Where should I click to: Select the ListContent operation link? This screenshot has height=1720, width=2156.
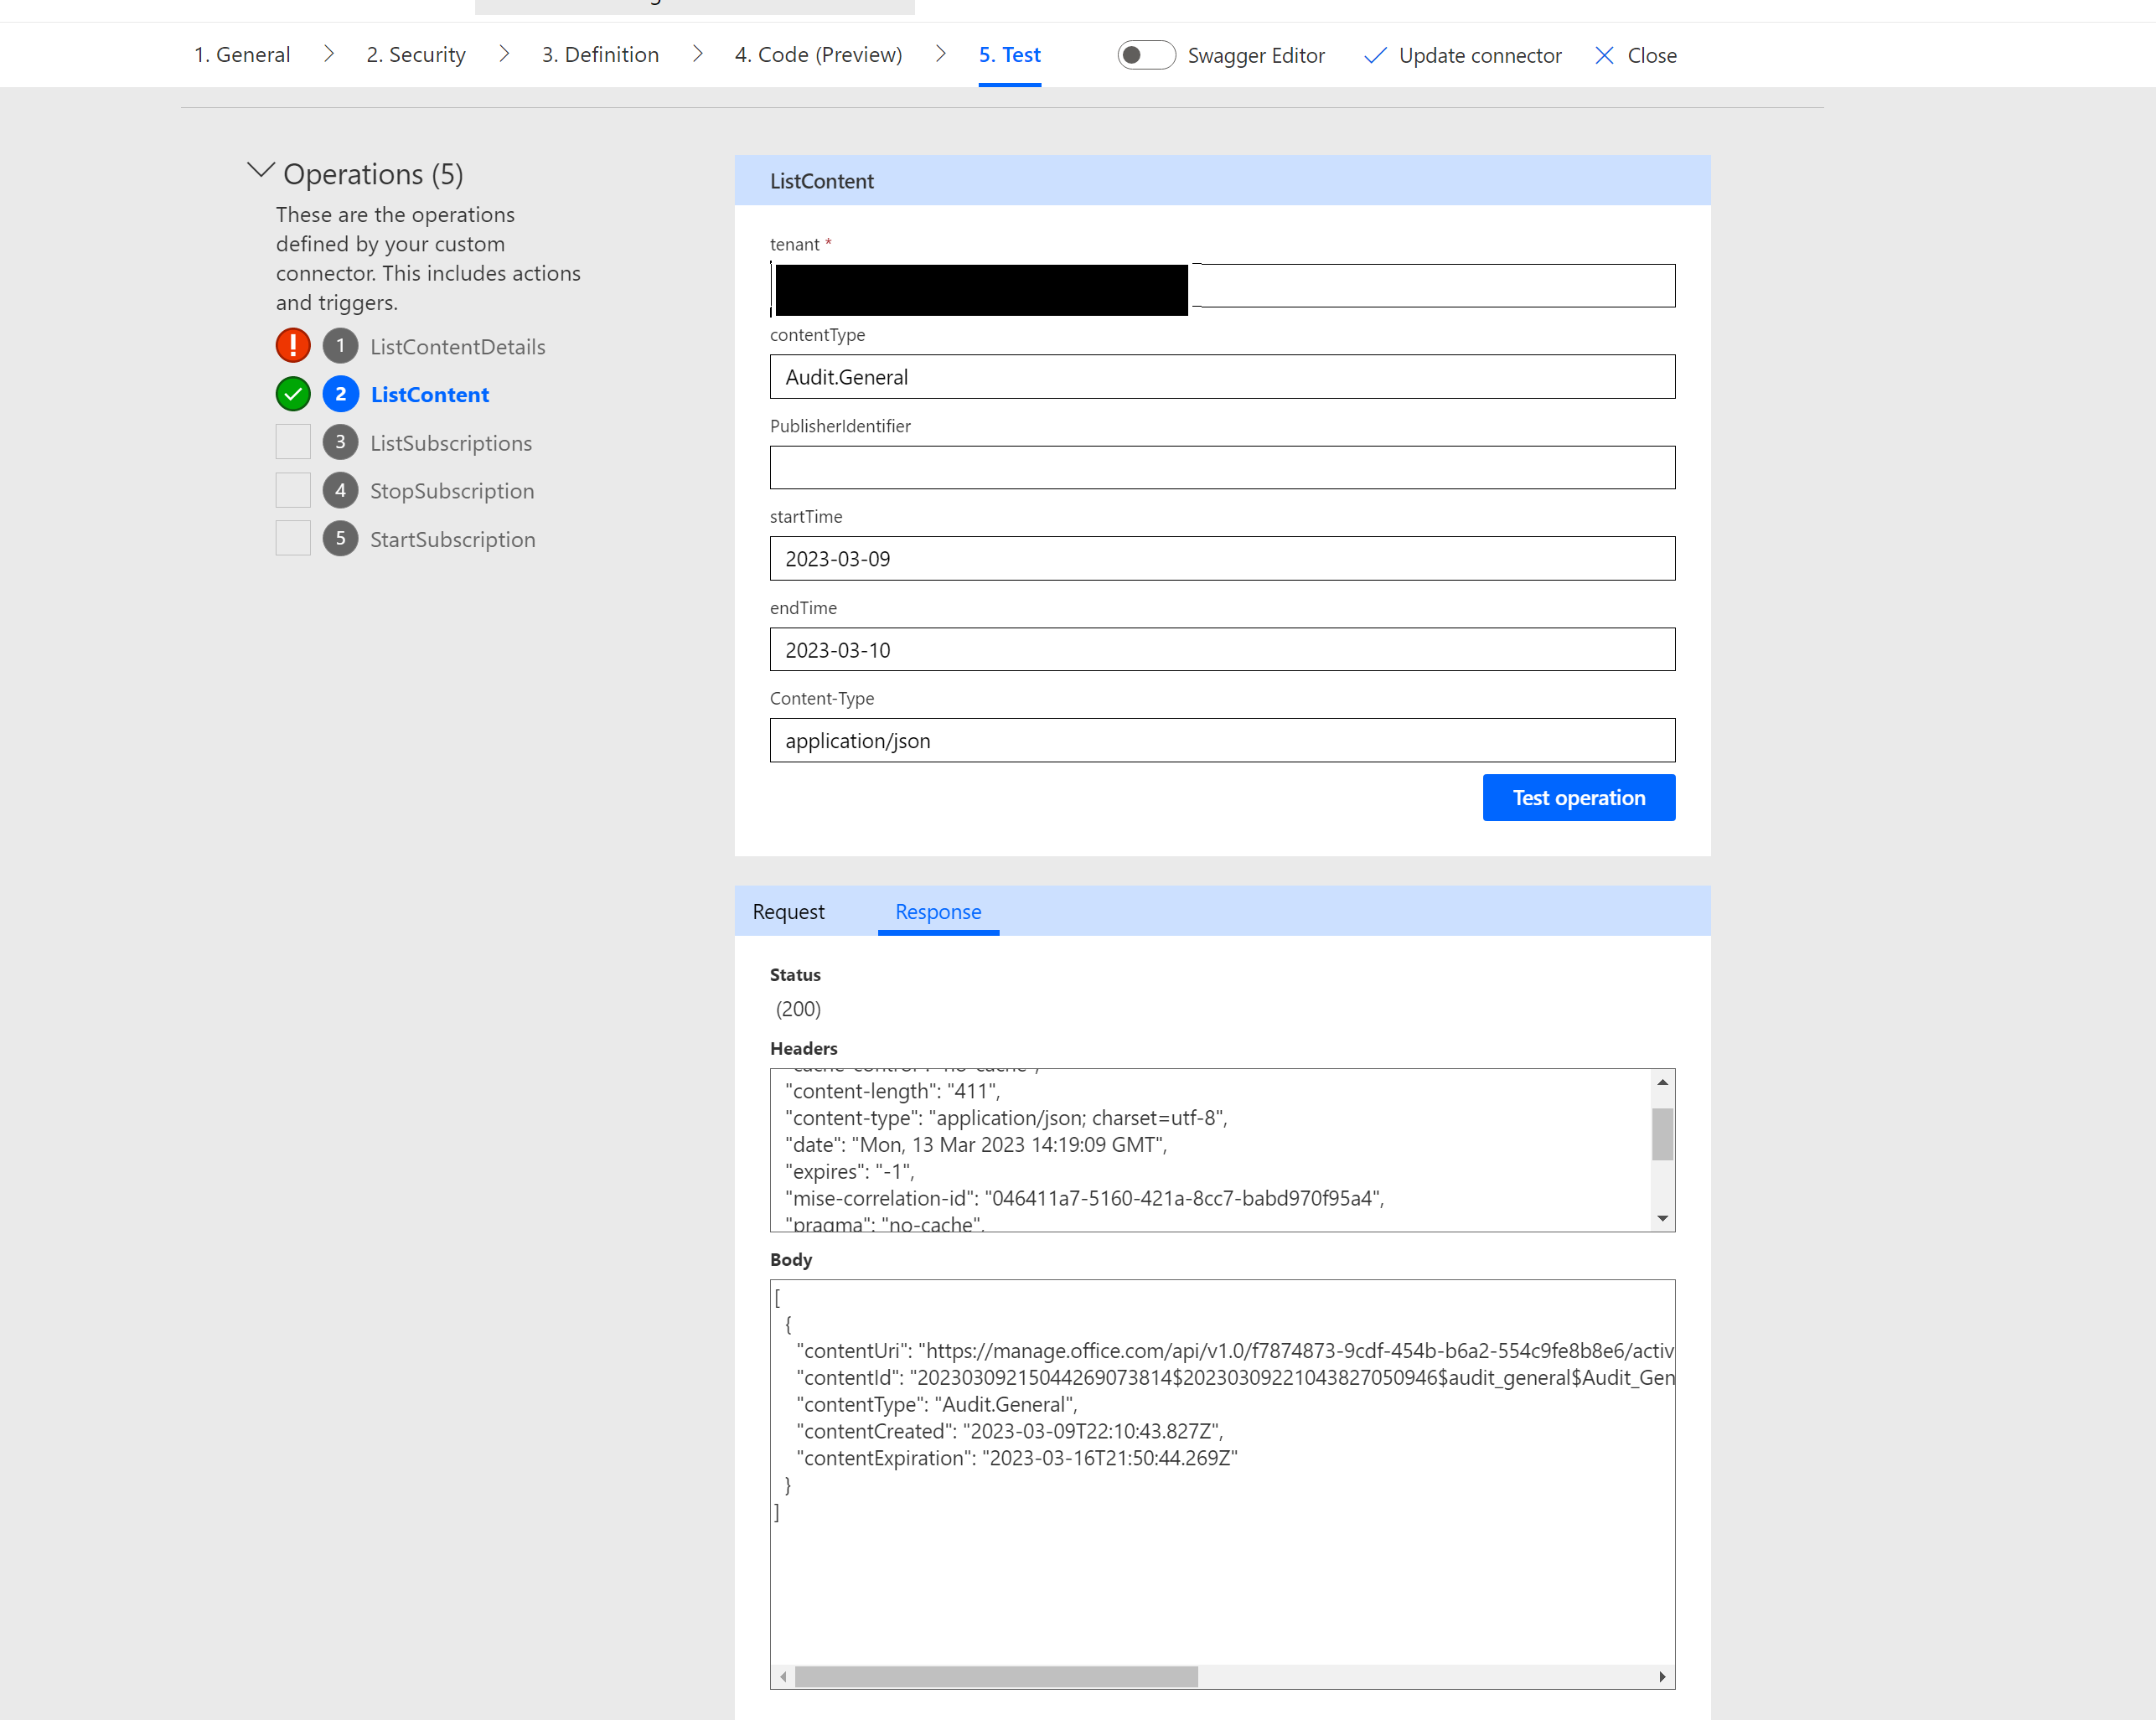430,394
